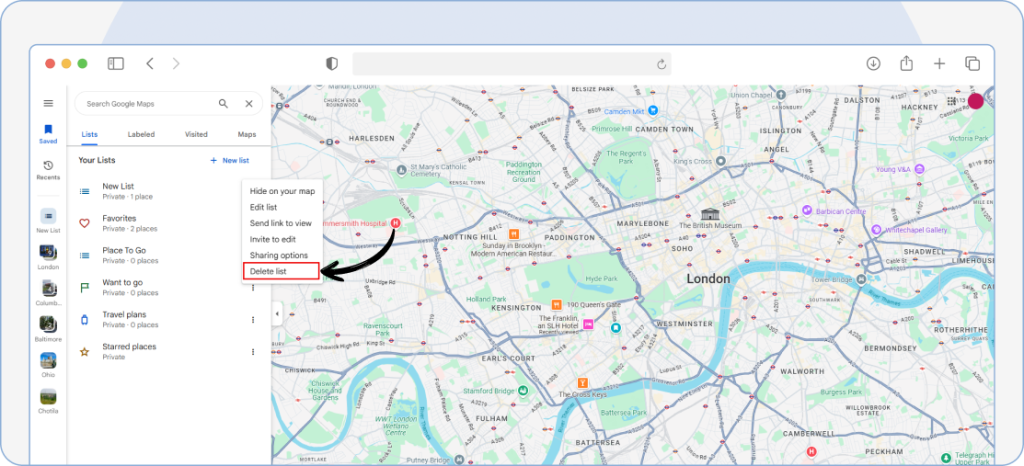Click the Travel plans suitcase icon
This screenshot has width=1024, height=466.
pos(84,319)
